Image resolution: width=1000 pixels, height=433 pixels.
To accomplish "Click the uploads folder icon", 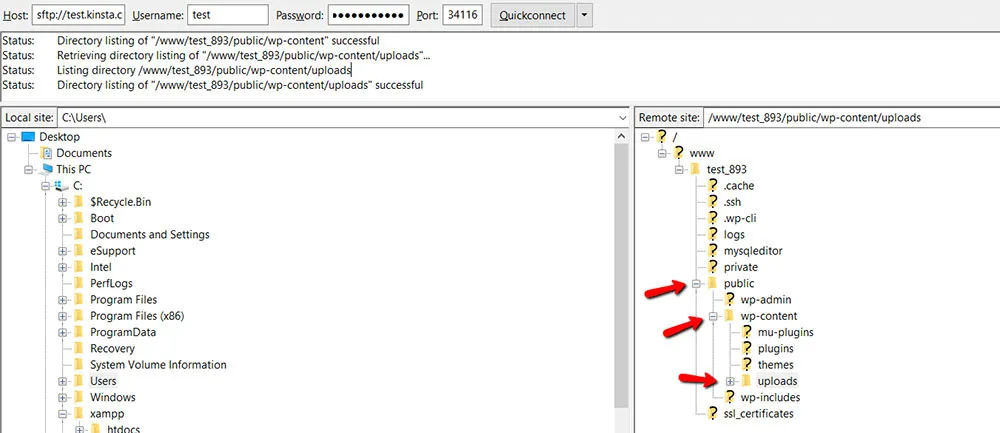I will coord(747,381).
